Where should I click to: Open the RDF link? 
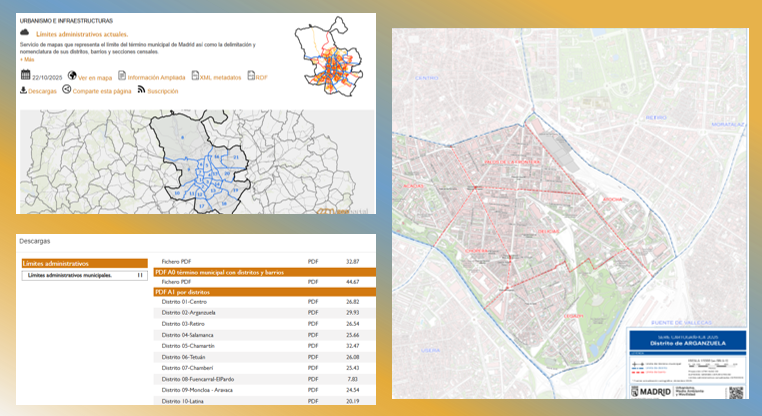click(x=261, y=77)
